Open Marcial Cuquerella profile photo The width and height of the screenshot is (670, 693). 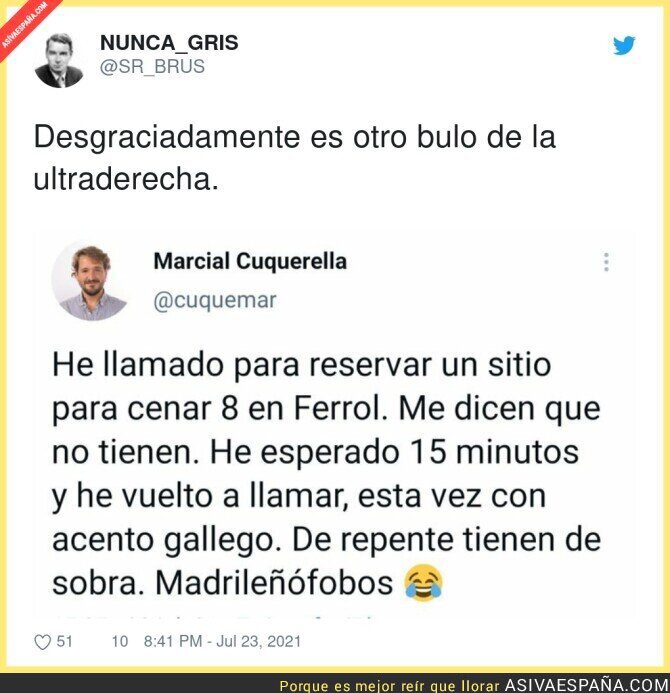91,280
